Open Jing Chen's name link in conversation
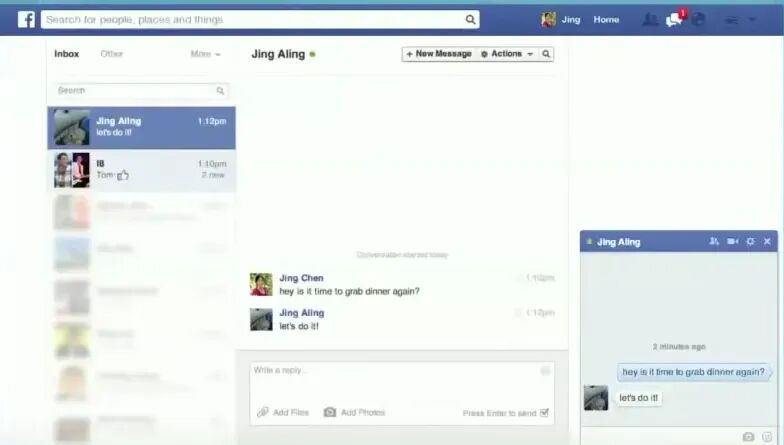Image resolution: width=784 pixels, height=445 pixels. [302, 278]
